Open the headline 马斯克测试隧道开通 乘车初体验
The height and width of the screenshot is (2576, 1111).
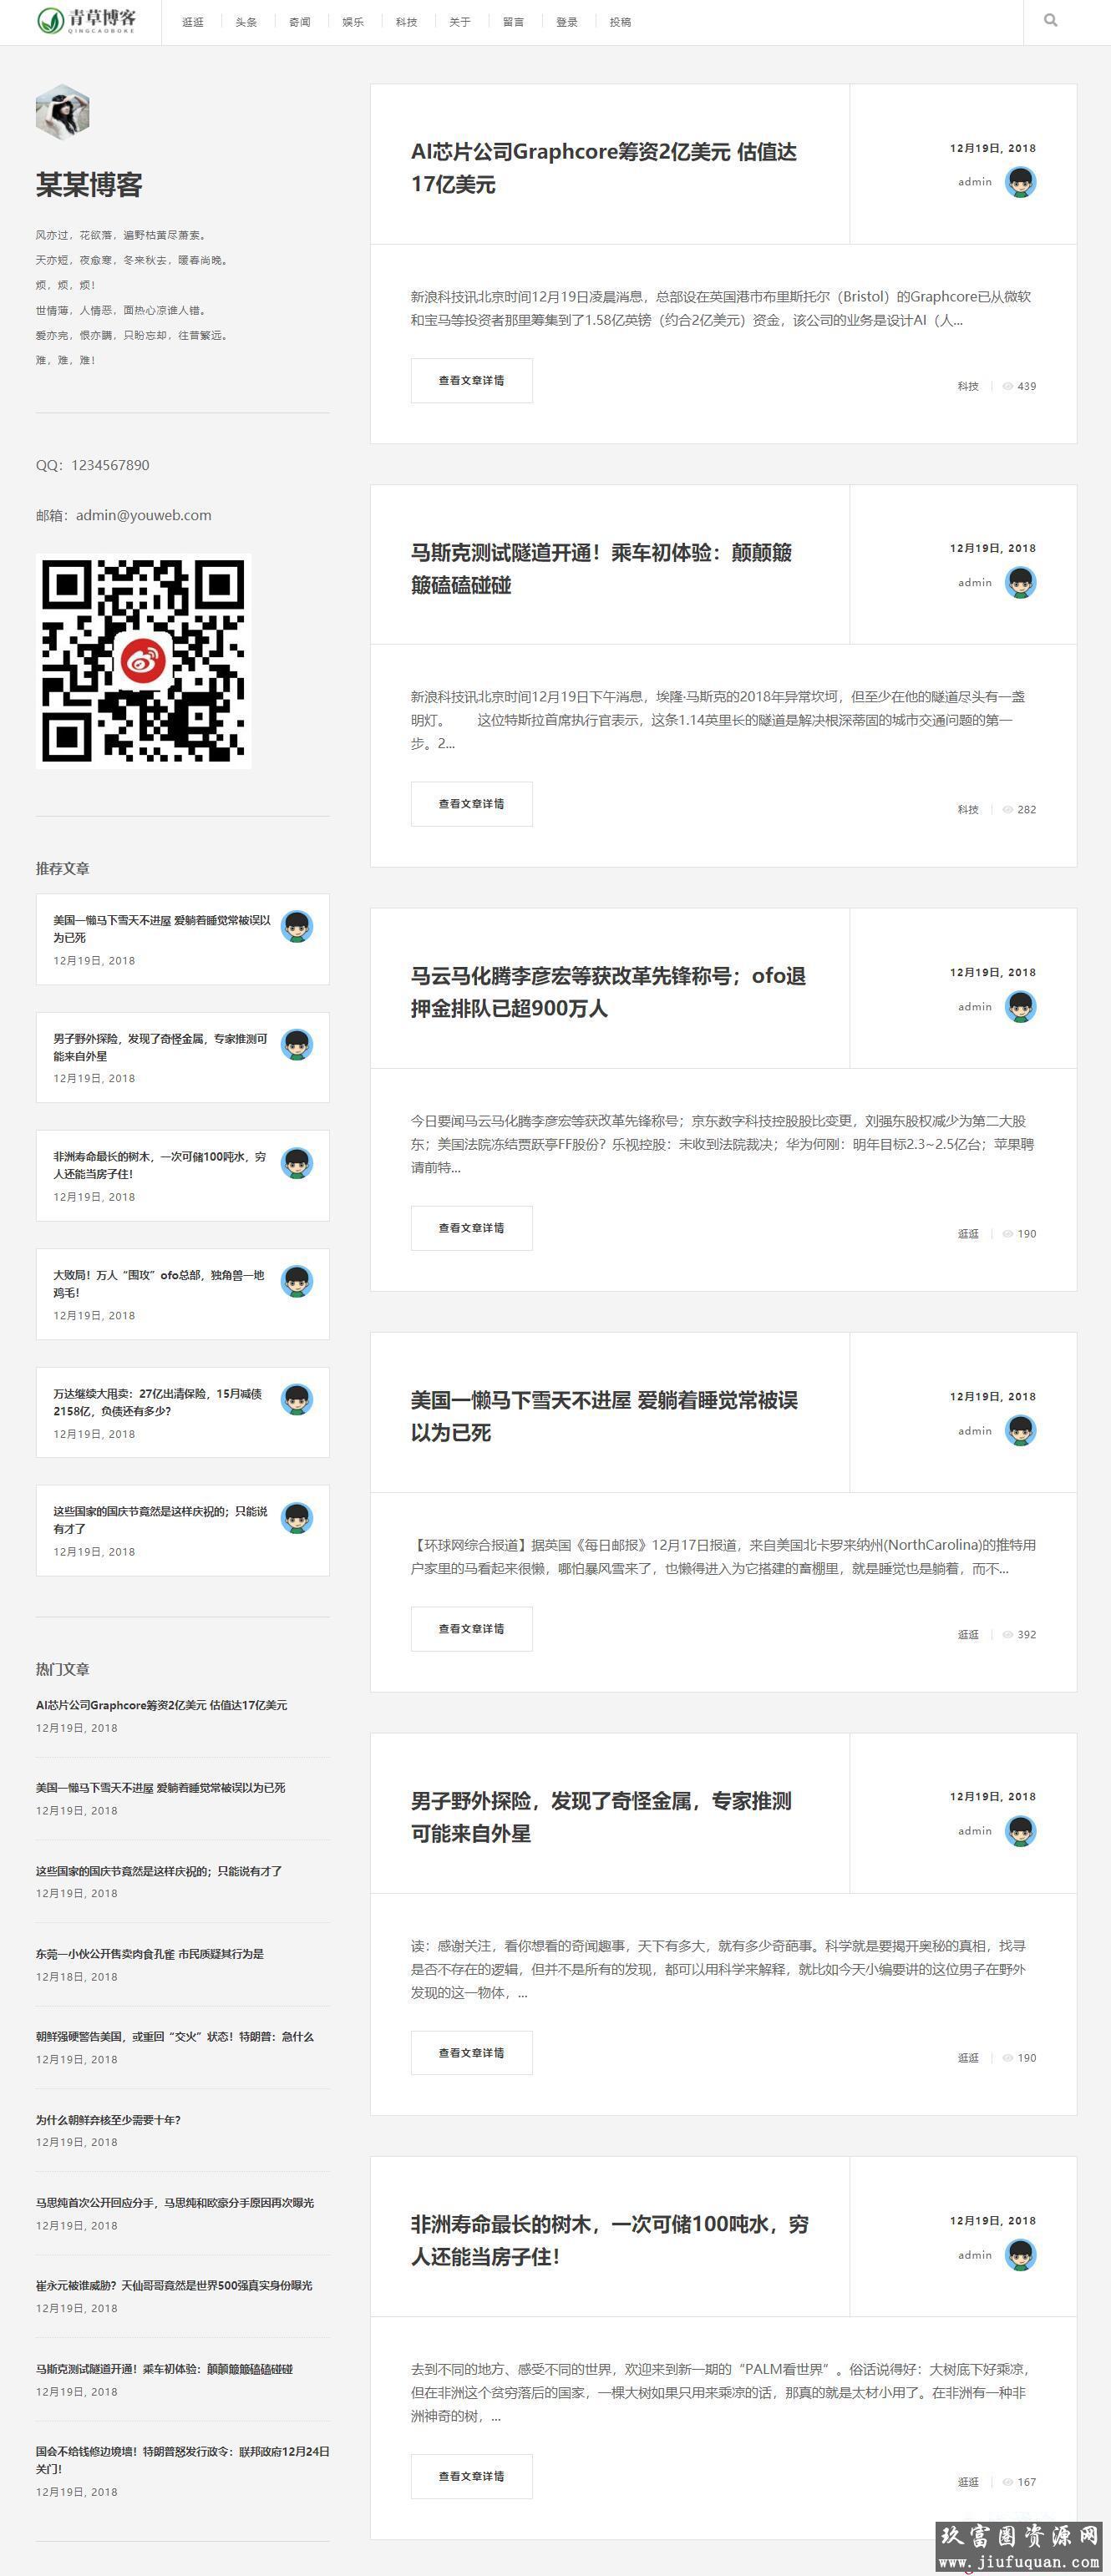(x=601, y=568)
